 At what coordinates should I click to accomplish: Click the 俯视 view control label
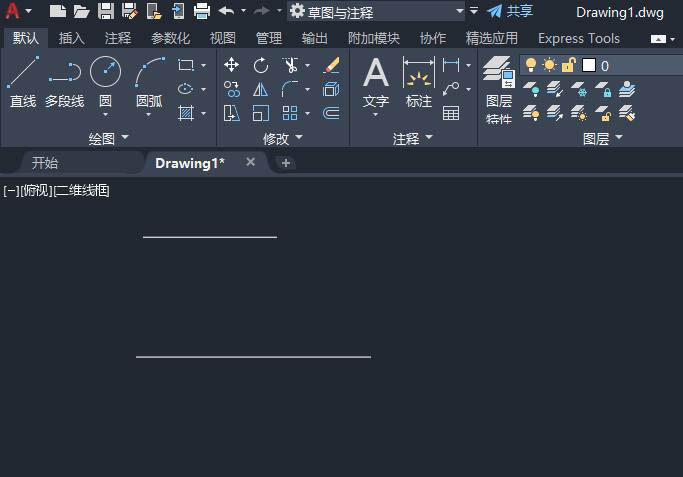[x=36, y=190]
